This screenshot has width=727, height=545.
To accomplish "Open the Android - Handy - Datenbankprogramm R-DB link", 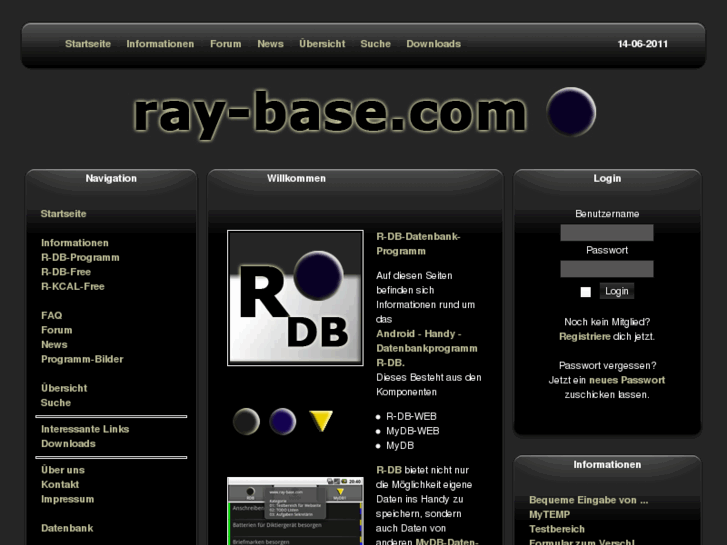I will click(x=427, y=348).
